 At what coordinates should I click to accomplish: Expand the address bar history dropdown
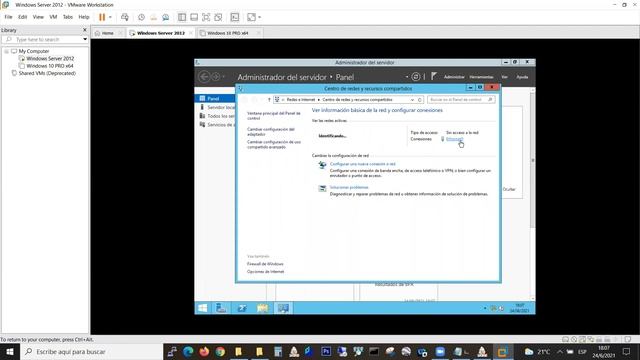point(412,100)
